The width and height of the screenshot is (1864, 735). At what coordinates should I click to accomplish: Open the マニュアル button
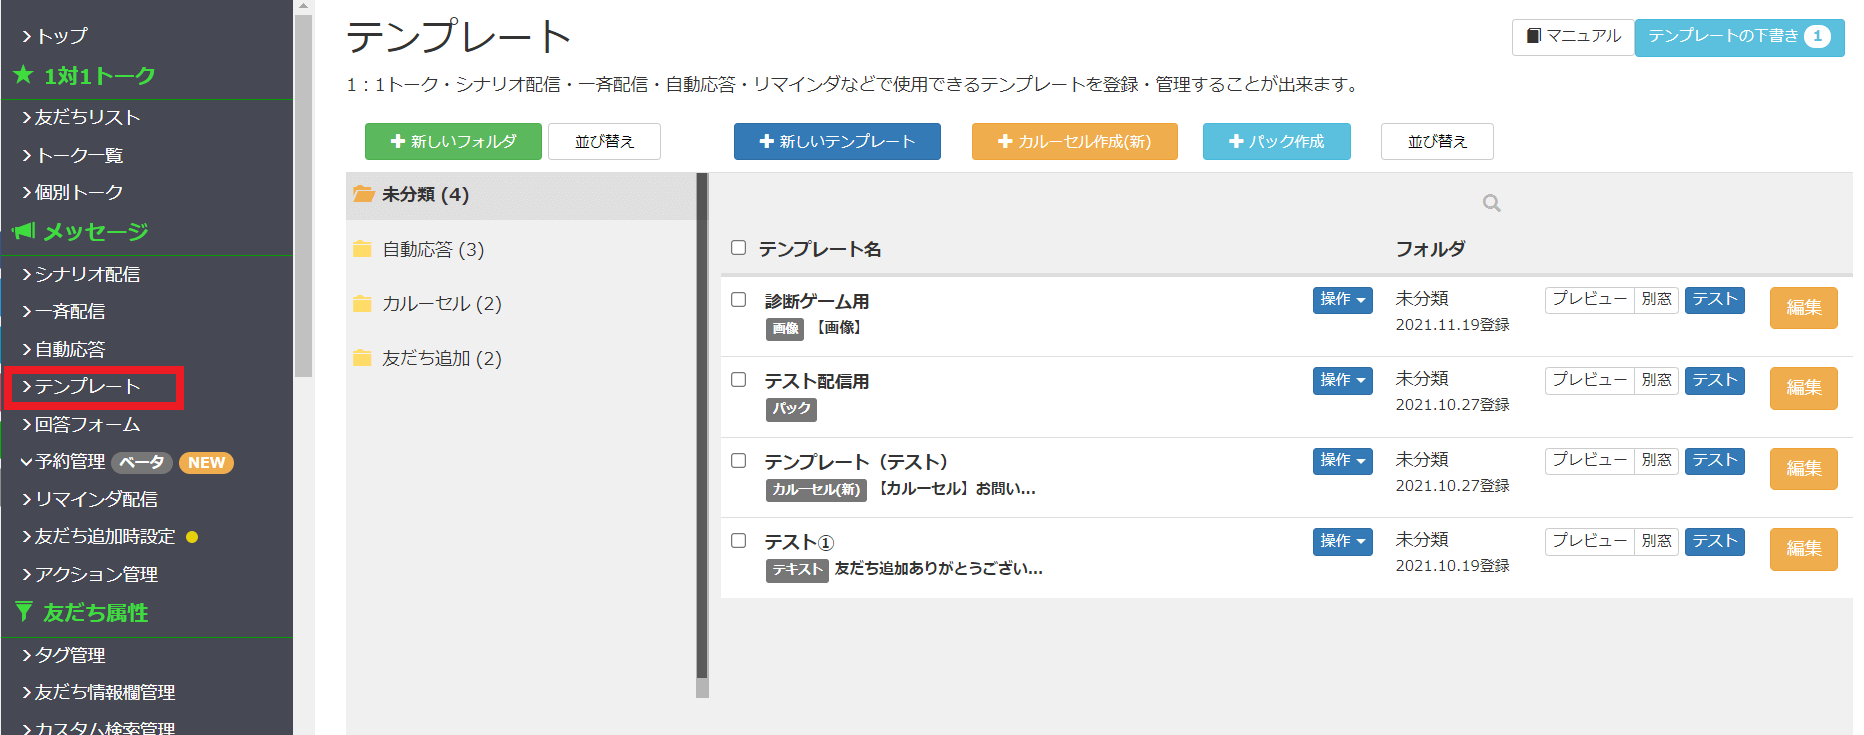pos(1573,37)
